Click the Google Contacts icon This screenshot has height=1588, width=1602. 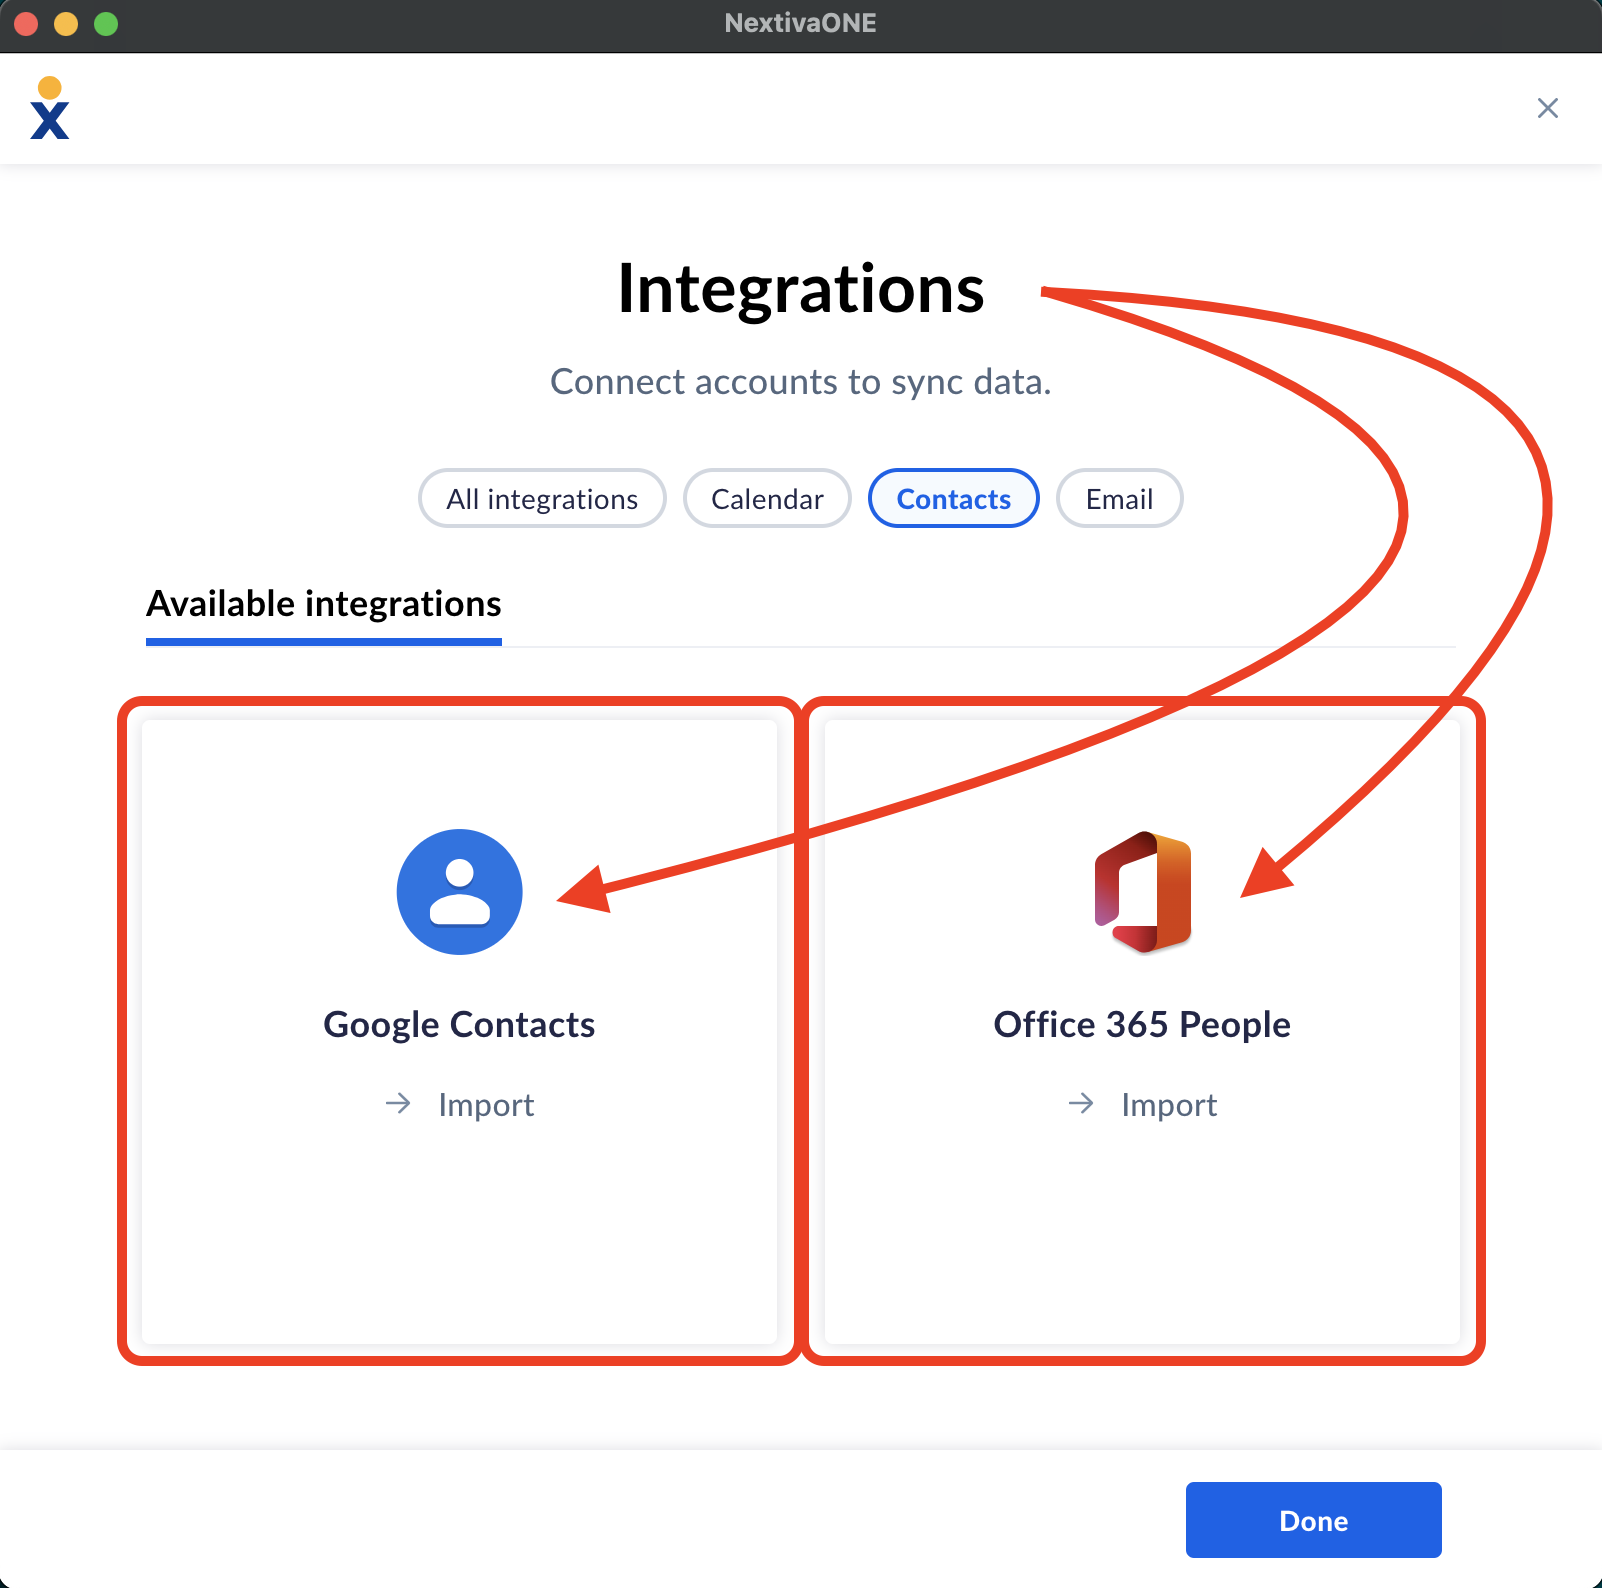tap(460, 891)
